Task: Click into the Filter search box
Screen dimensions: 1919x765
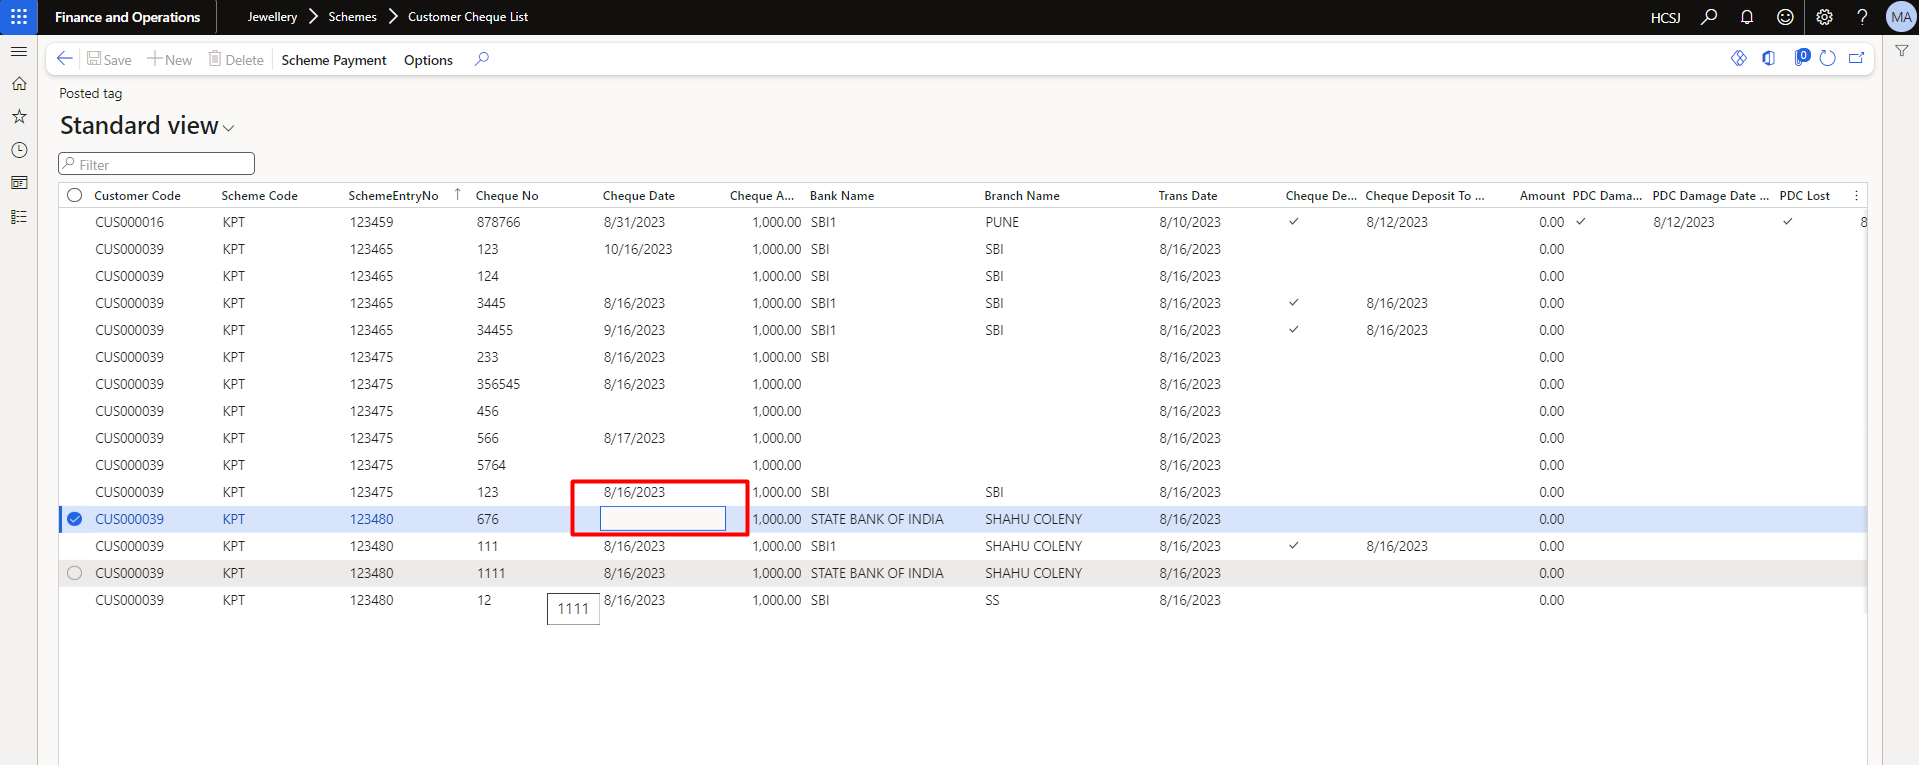Action: (157, 164)
